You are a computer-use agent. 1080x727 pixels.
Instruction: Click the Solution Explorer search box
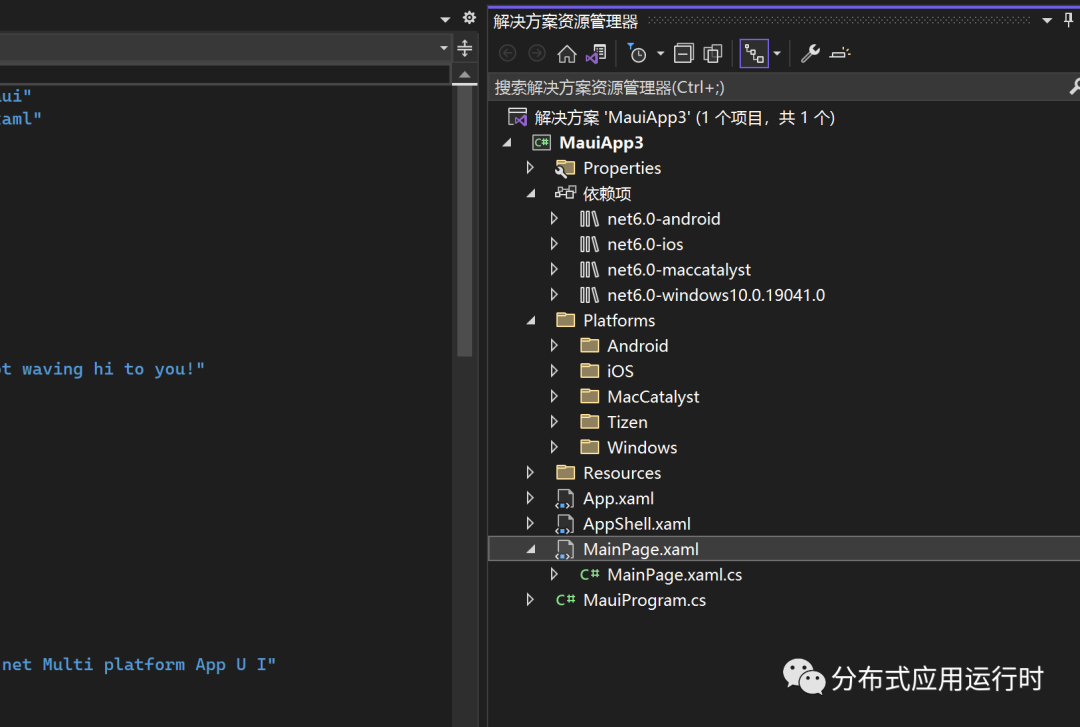(x=777, y=88)
